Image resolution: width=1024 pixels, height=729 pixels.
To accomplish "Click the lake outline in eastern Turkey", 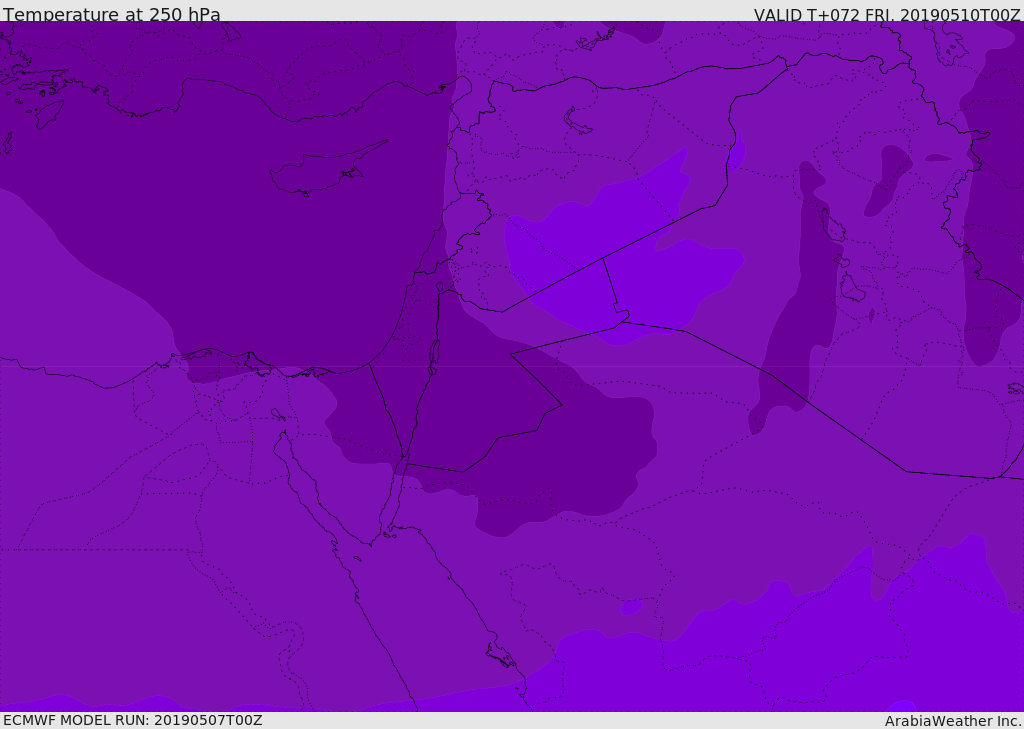I will coord(577,122).
